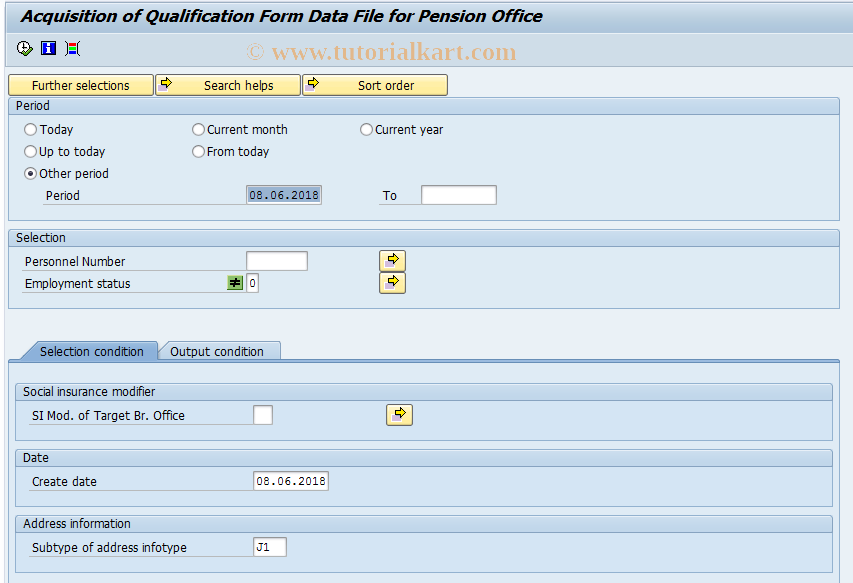Click the Further selections button

point(80,85)
